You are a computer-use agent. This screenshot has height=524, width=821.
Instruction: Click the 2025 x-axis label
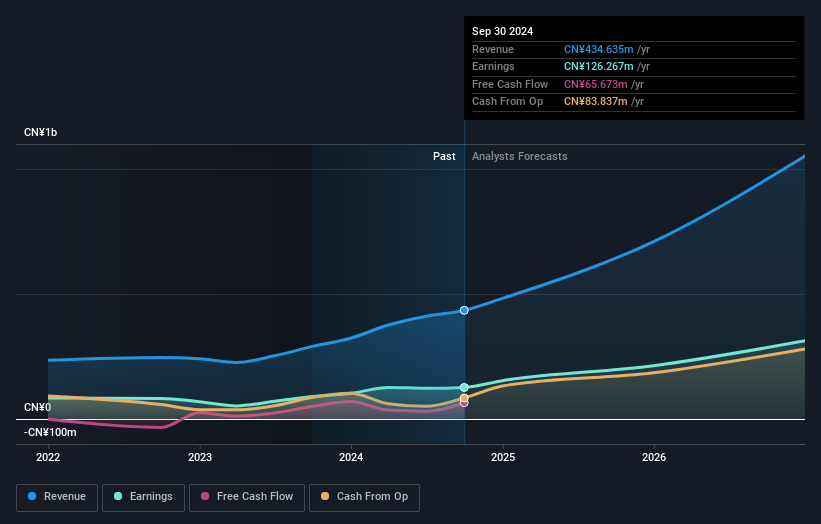click(503, 458)
